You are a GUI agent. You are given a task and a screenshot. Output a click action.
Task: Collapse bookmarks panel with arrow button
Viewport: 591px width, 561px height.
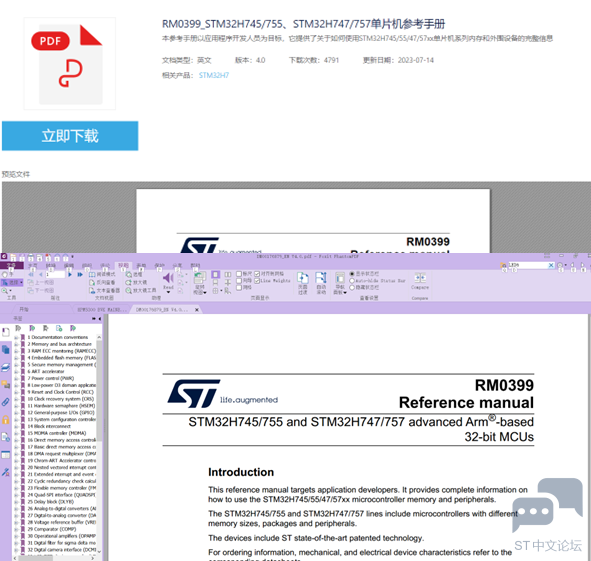coord(100,319)
